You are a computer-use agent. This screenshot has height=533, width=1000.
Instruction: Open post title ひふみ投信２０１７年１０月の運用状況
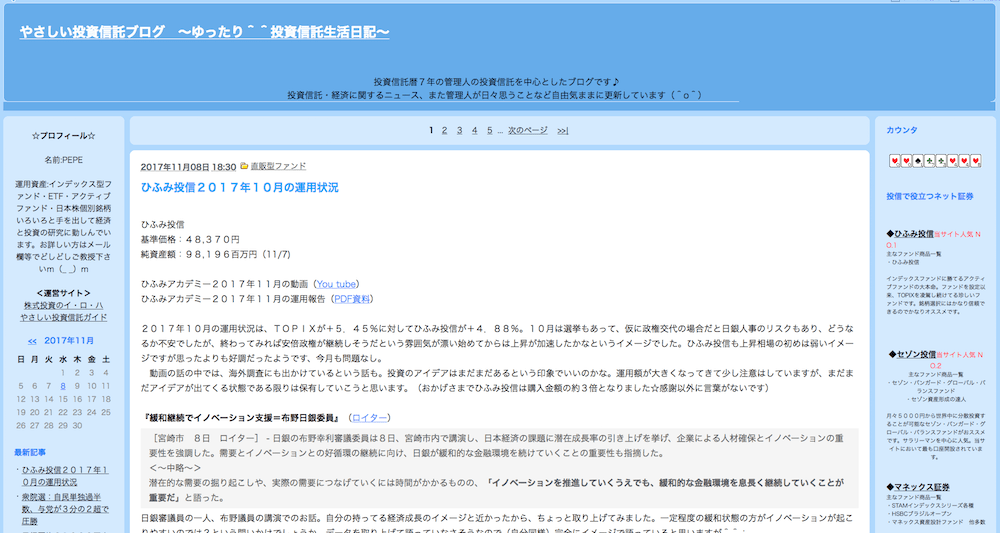pos(240,188)
